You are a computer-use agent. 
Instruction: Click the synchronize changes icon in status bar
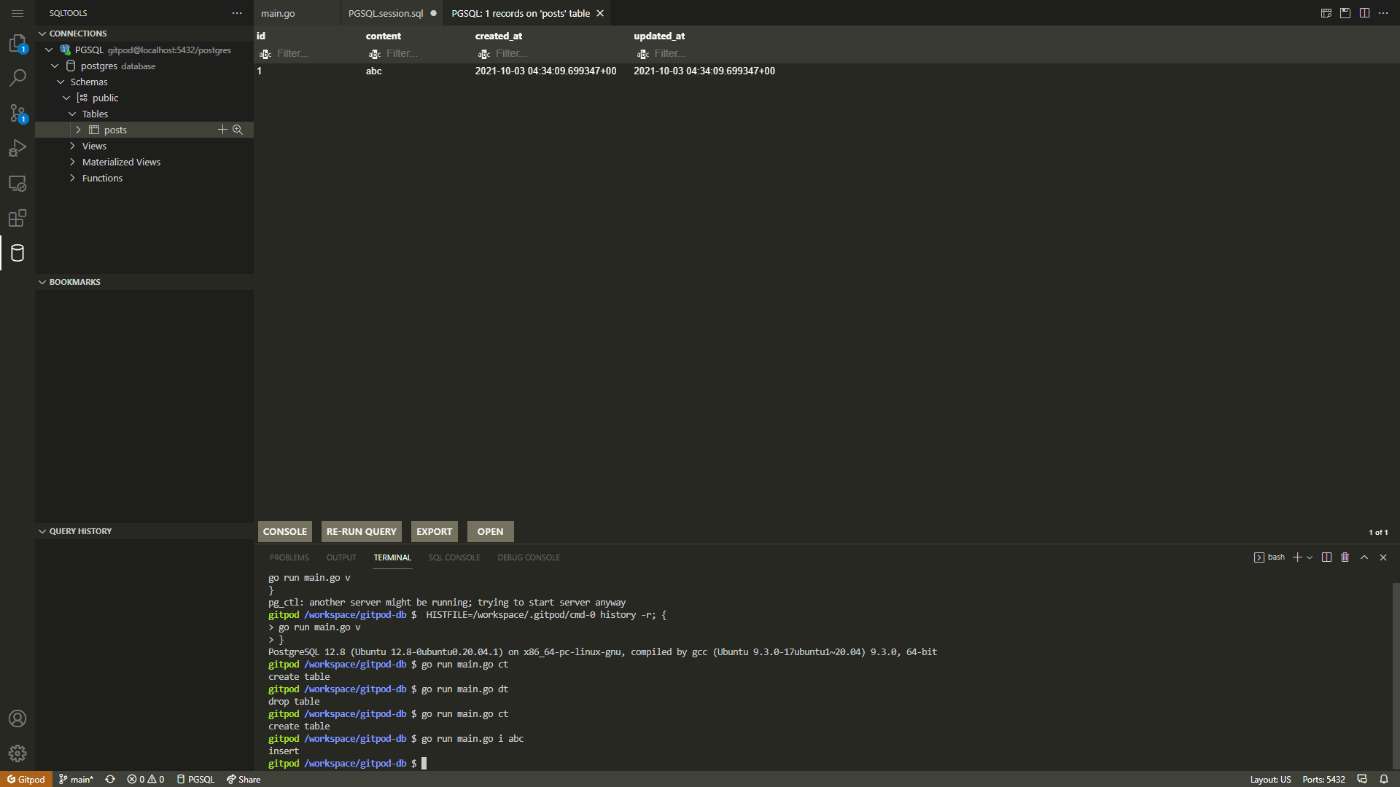110,779
